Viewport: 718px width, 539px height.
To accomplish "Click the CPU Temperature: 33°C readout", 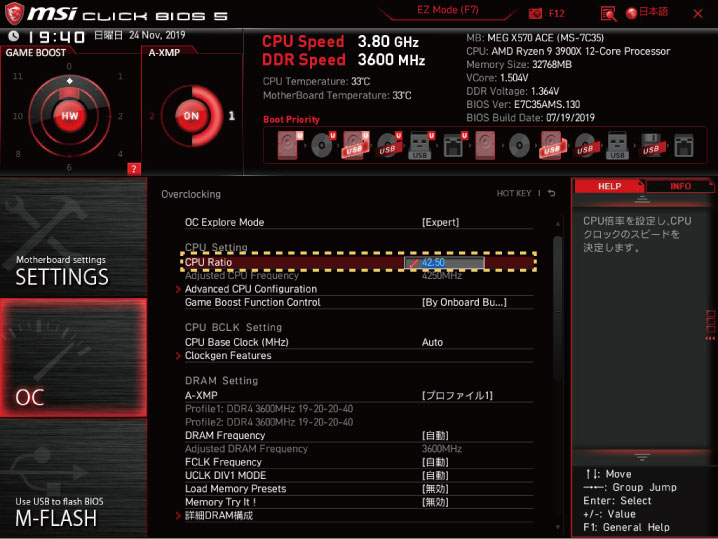I will pos(316,82).
